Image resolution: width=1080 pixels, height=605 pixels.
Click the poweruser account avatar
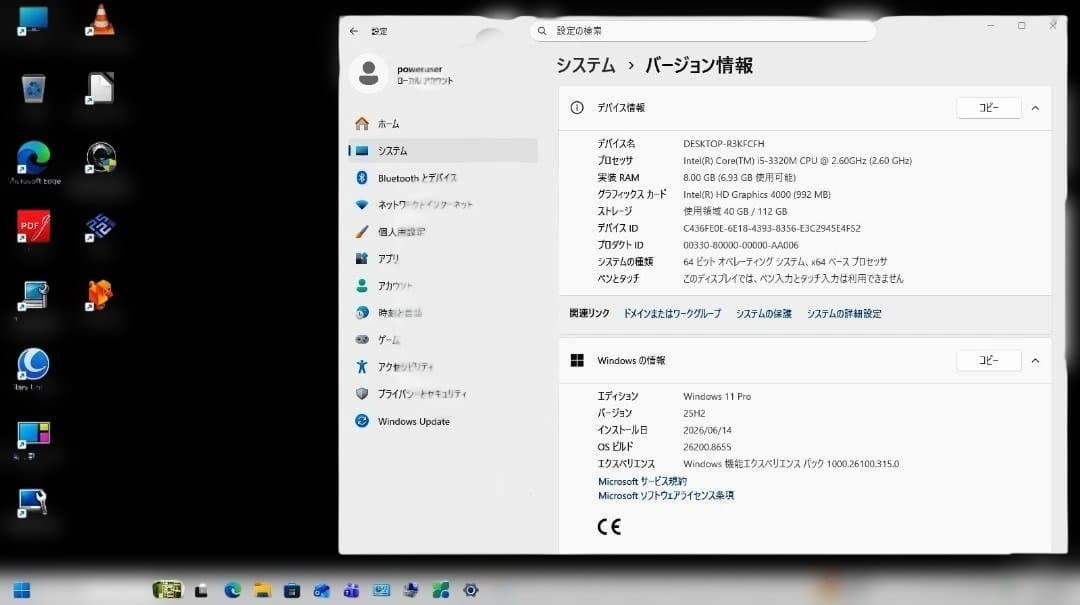pos(368,73)
